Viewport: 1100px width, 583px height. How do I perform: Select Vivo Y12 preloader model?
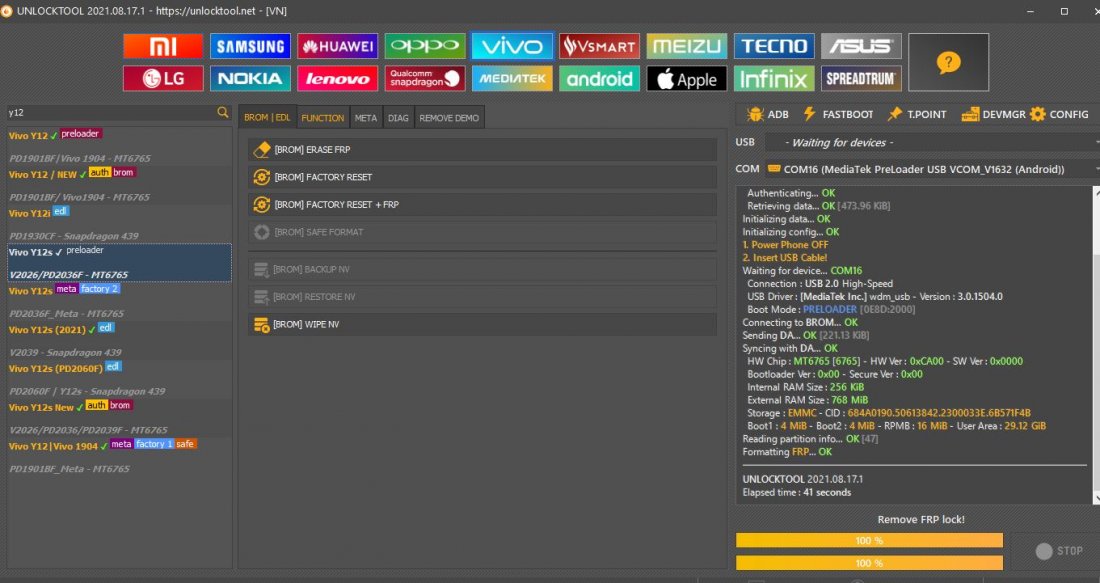pyautogui.click(x=119, y=147)
